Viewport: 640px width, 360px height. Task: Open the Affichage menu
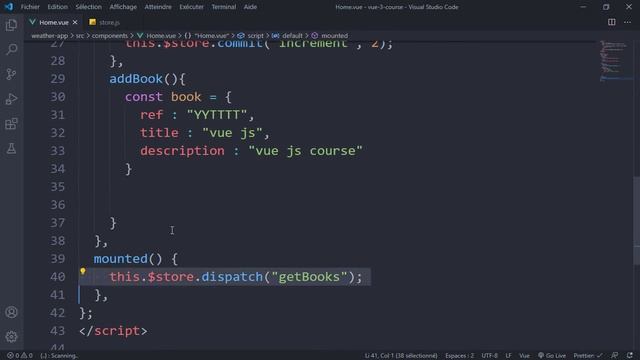click(123, 7)
